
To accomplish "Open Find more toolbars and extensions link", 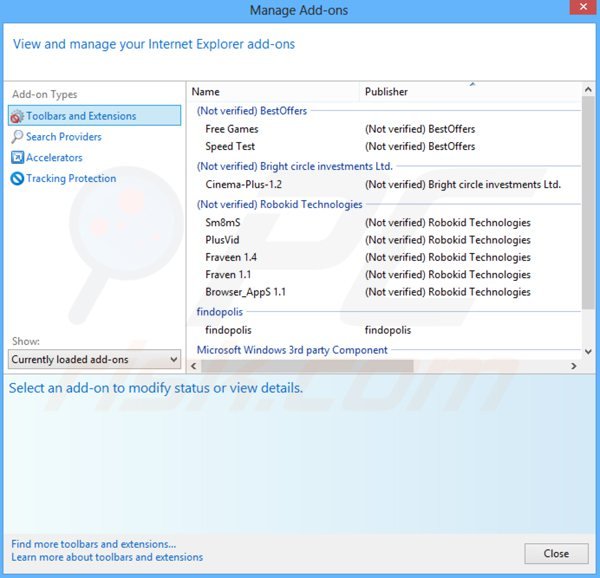I will (93, 544).
